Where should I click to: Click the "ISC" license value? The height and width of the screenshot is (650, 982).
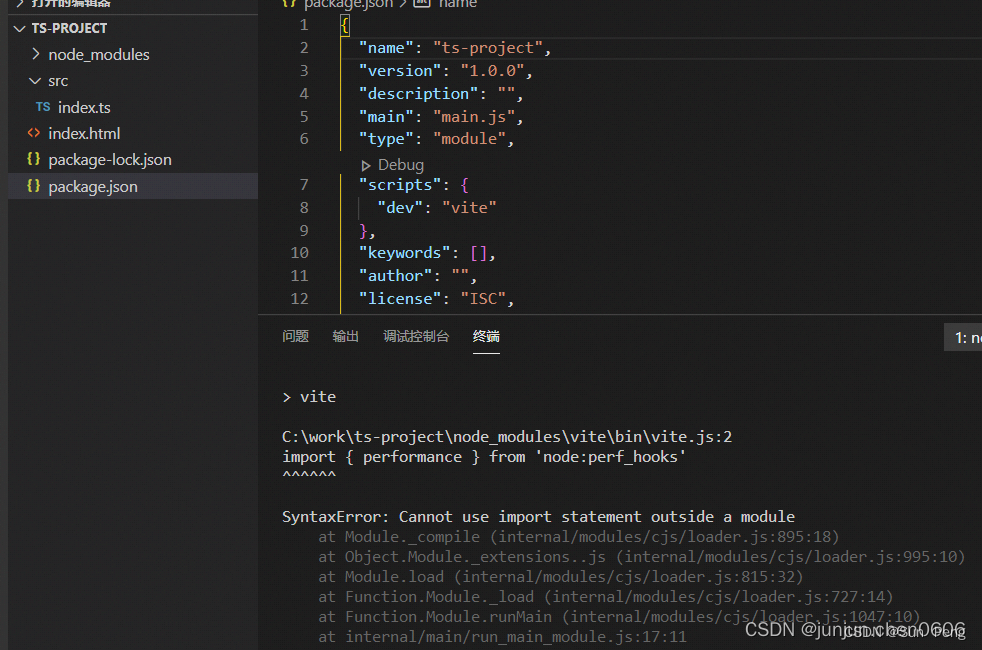pos(483,299)
